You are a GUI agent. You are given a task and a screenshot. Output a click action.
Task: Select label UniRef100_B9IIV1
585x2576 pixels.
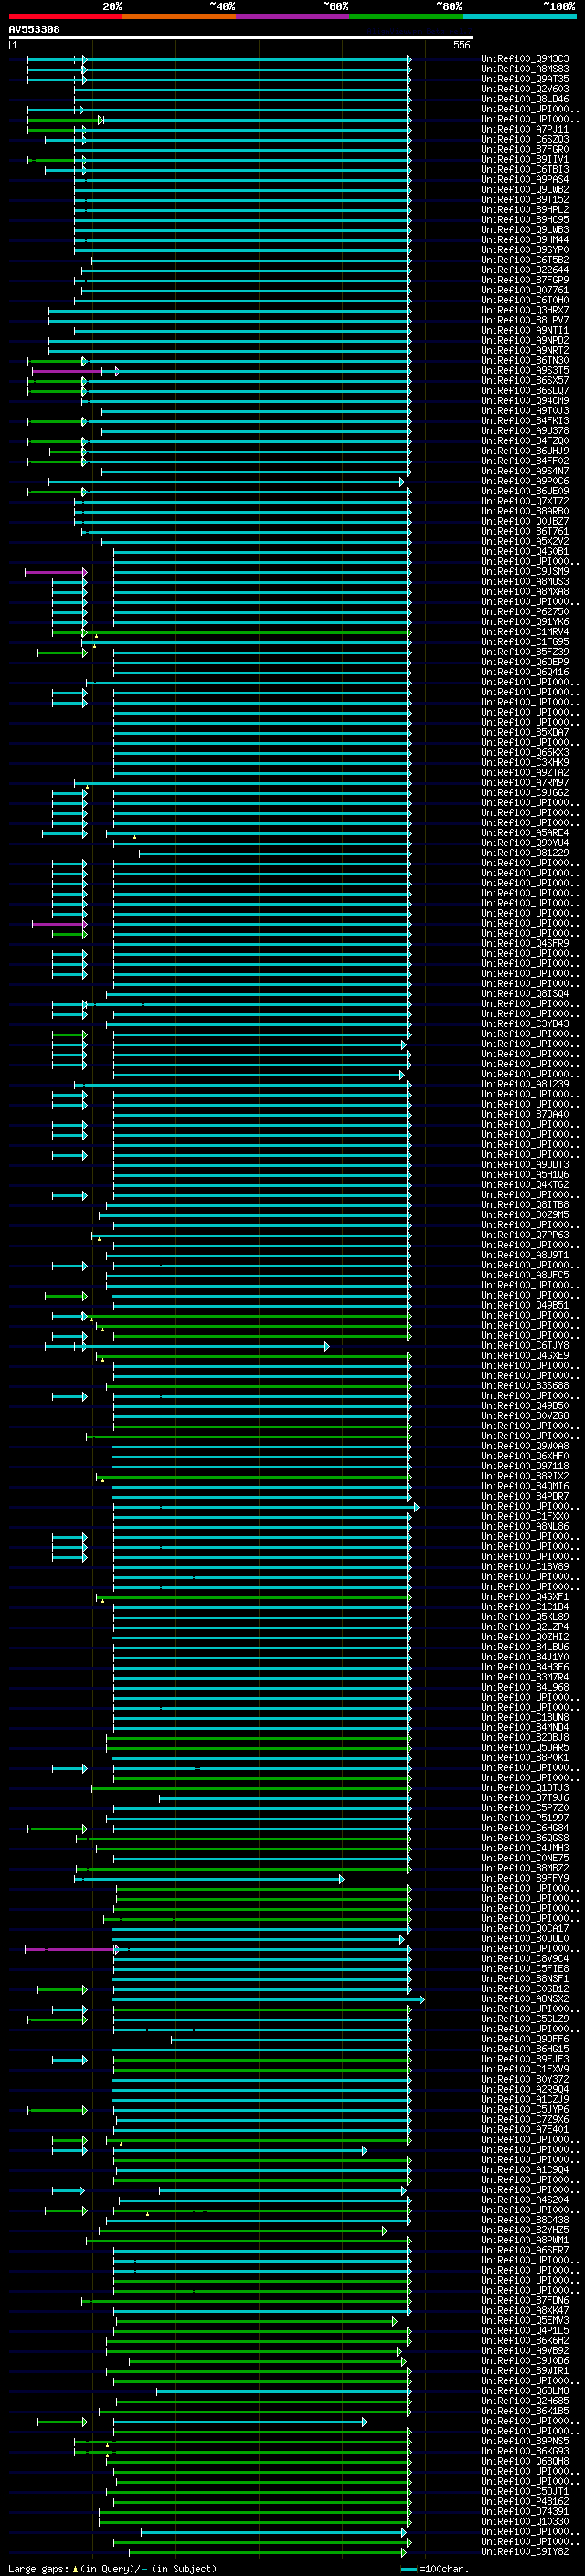(525, 159)
